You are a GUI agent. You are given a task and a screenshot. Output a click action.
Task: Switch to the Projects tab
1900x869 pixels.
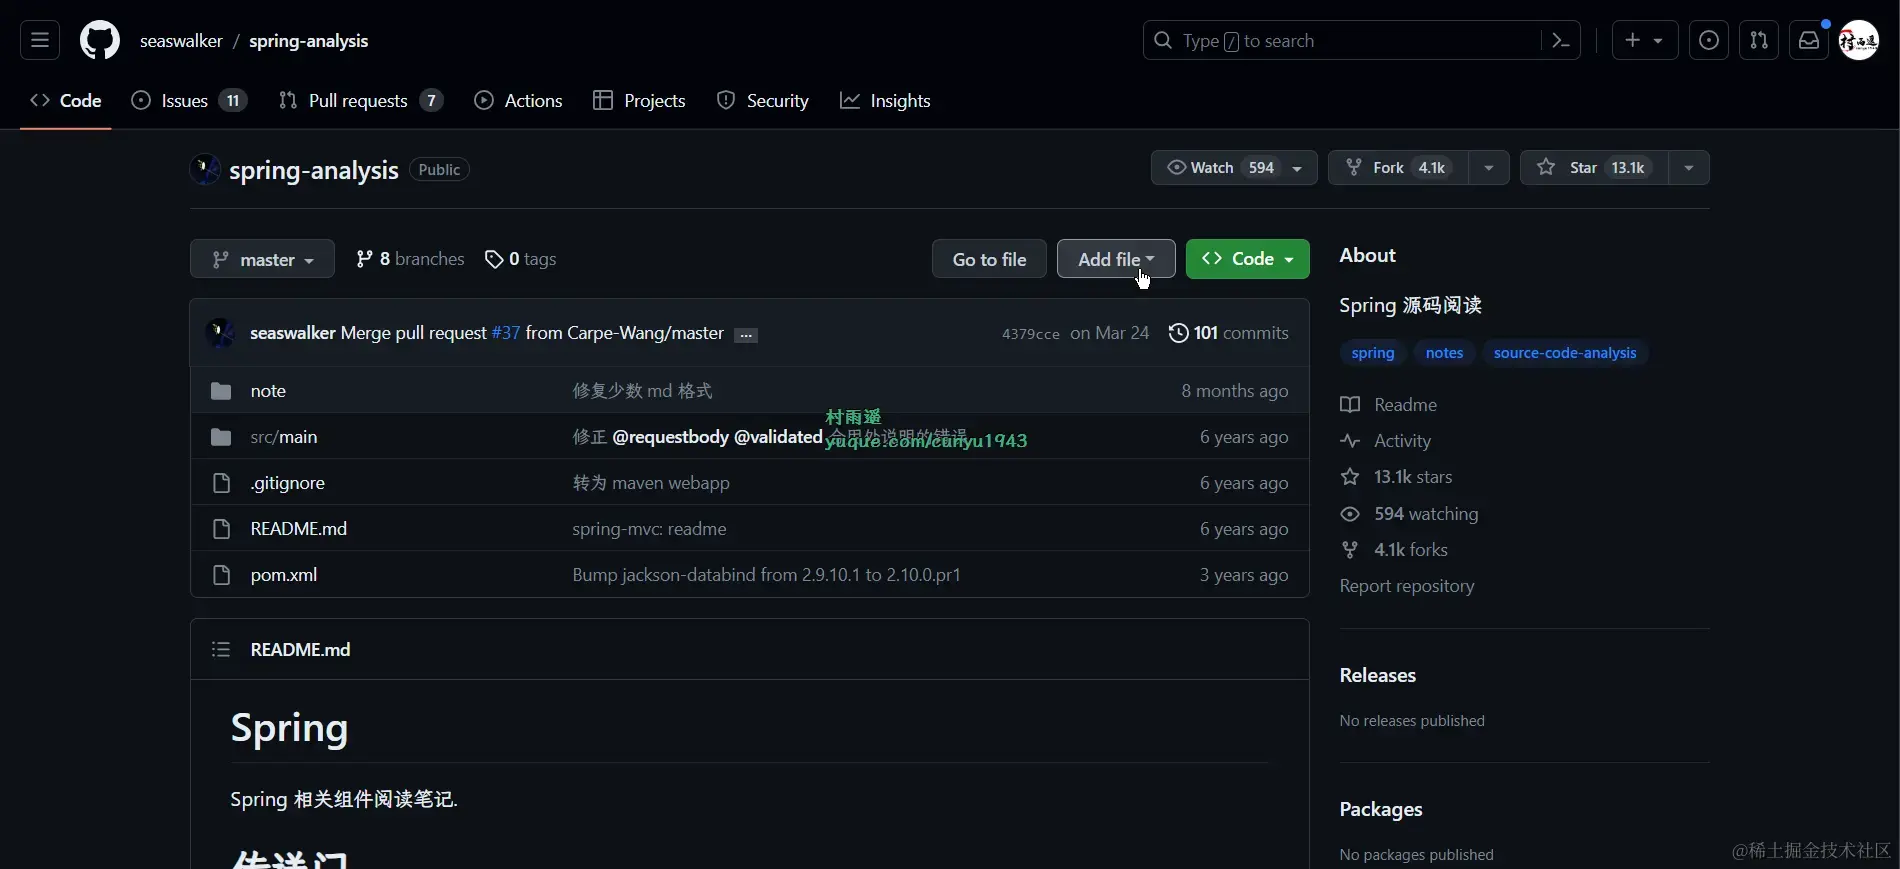point(639,101)
